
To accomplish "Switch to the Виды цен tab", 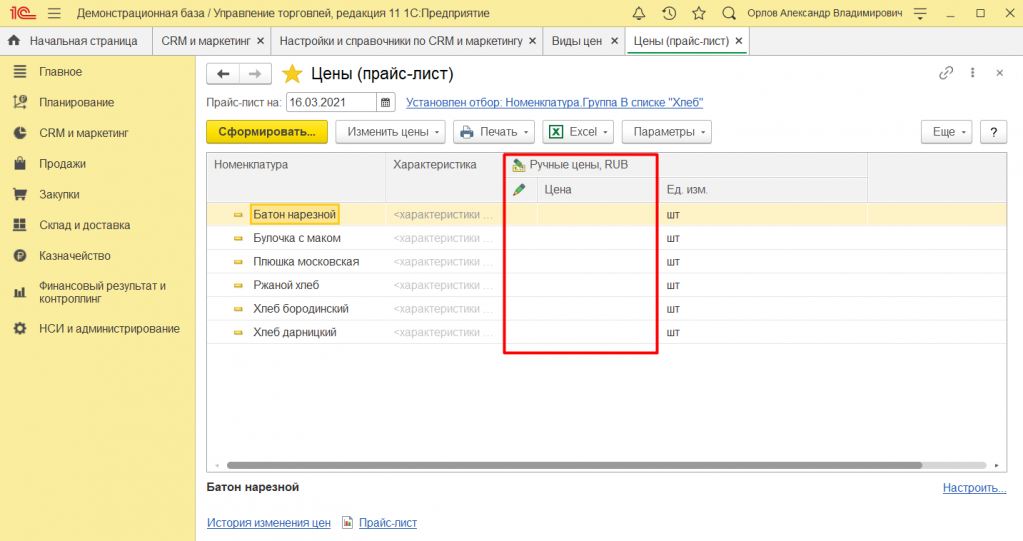I will 577,41.
